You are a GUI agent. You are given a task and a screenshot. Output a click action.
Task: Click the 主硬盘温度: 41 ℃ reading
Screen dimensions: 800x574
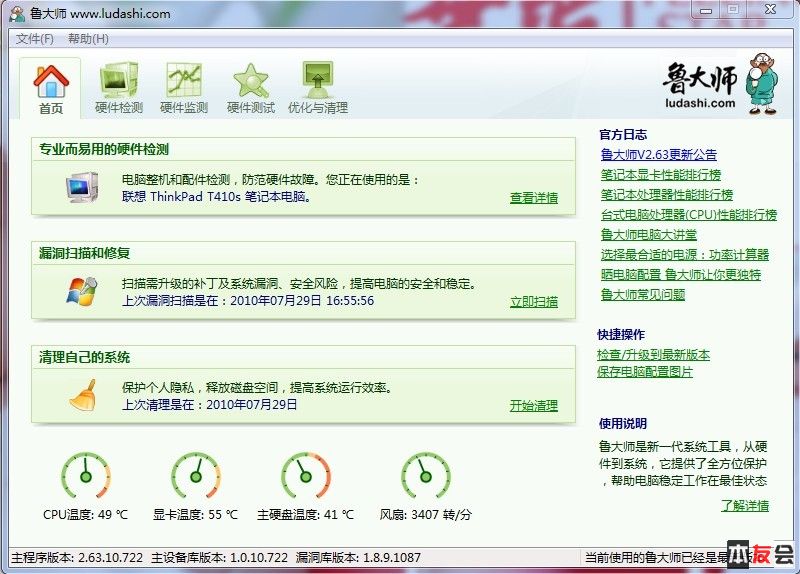pyautogui.click(x=306, y=514)
